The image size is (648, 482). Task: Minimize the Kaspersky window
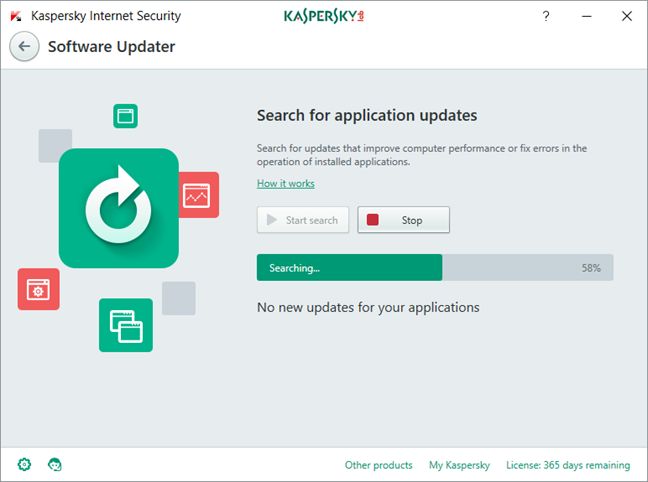click(x=586, y=16)
